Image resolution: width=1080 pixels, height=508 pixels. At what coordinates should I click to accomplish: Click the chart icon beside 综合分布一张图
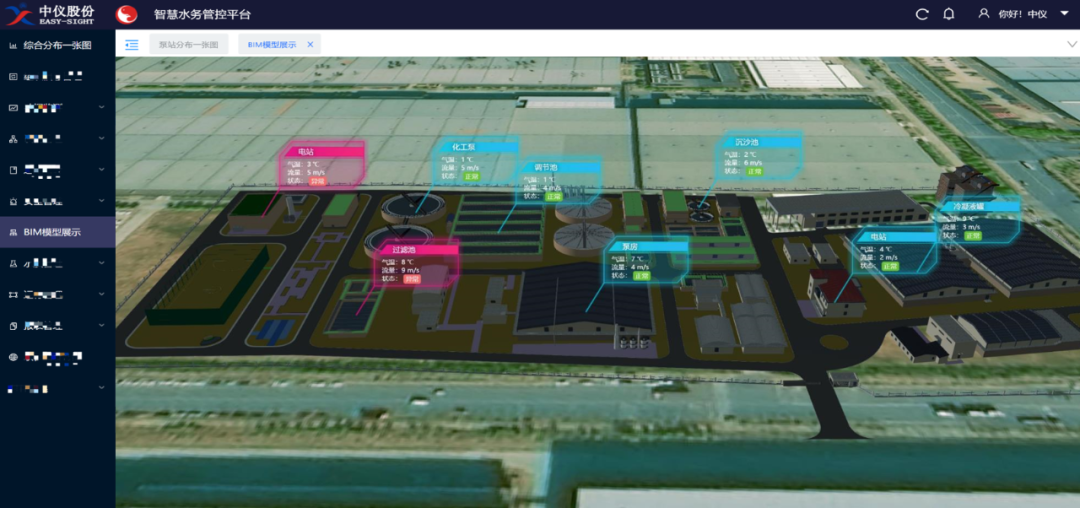click(13, 45)
